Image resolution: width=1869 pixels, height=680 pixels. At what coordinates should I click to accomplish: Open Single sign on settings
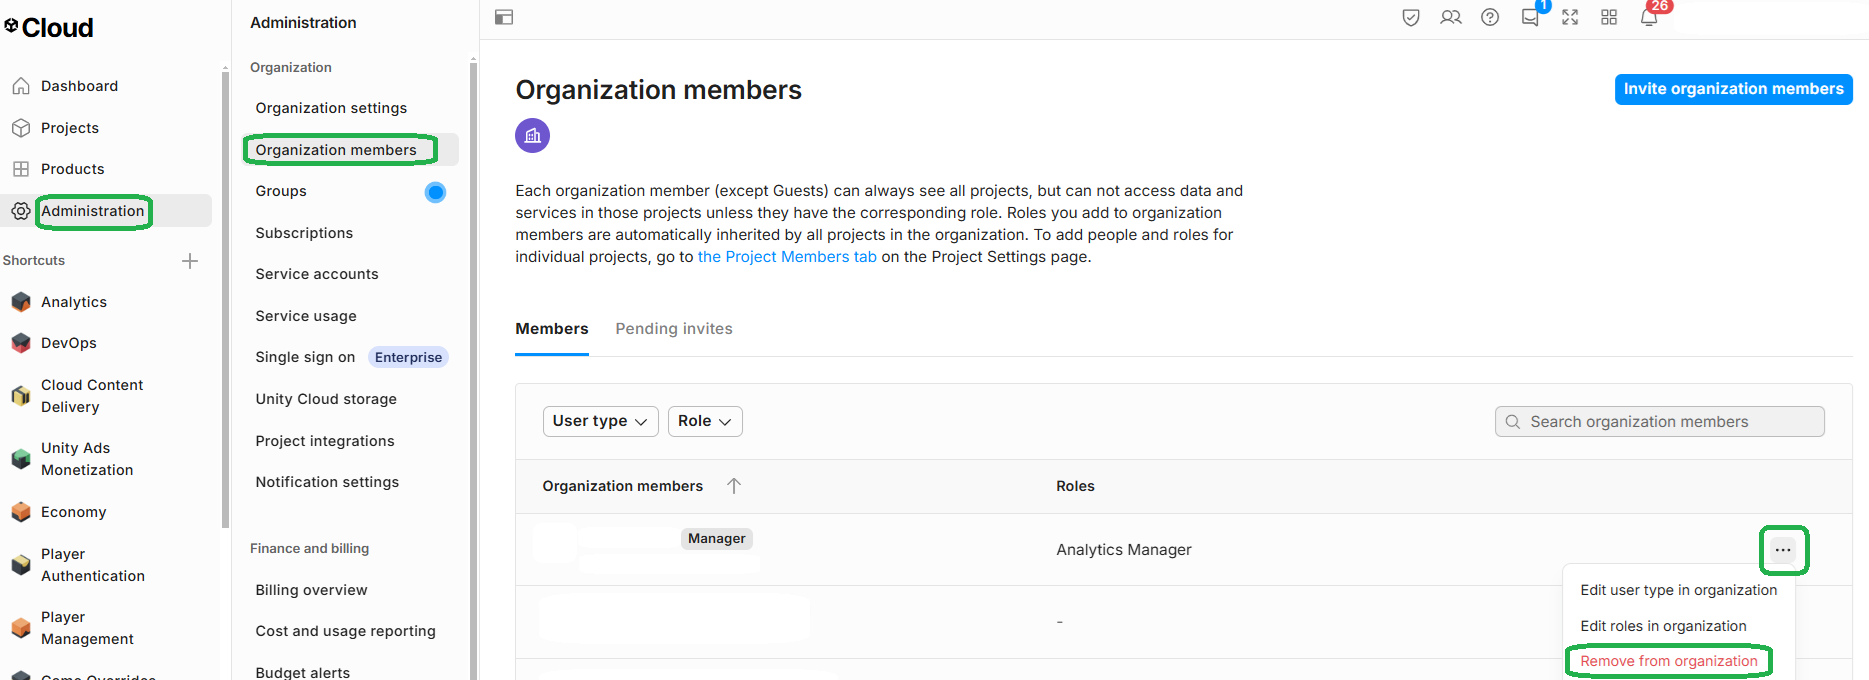click(305, 357)
